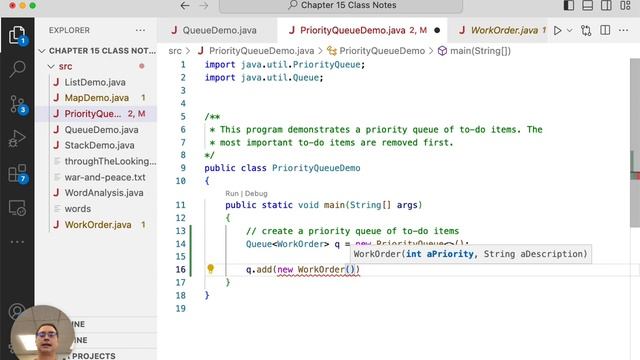Toggle secondary side bar layout icon

606,5
